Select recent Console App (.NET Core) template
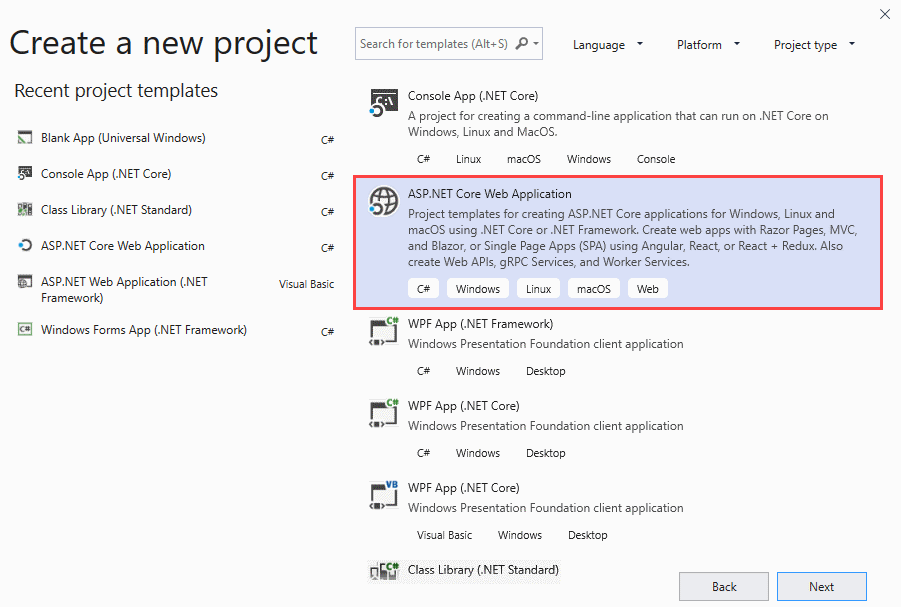Image resolution: width=901 pixels, height=607 pixels. click(x=176, y=174)
